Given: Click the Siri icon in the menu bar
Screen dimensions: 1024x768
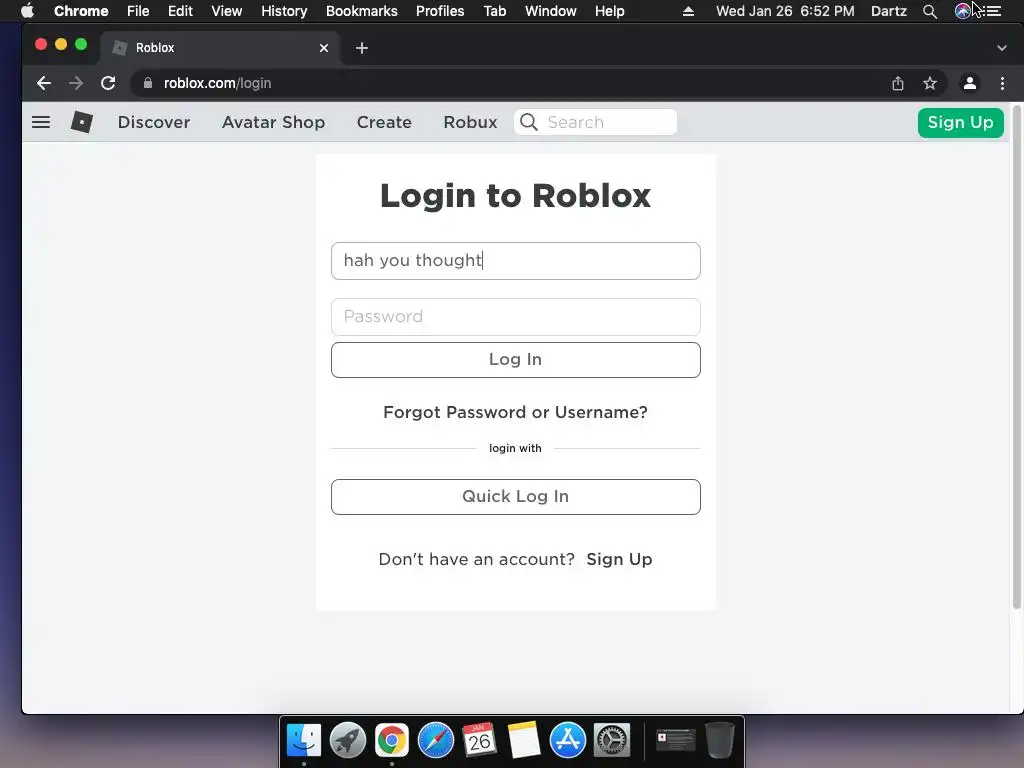Looking at the screenshot, I should pos(963,11).
